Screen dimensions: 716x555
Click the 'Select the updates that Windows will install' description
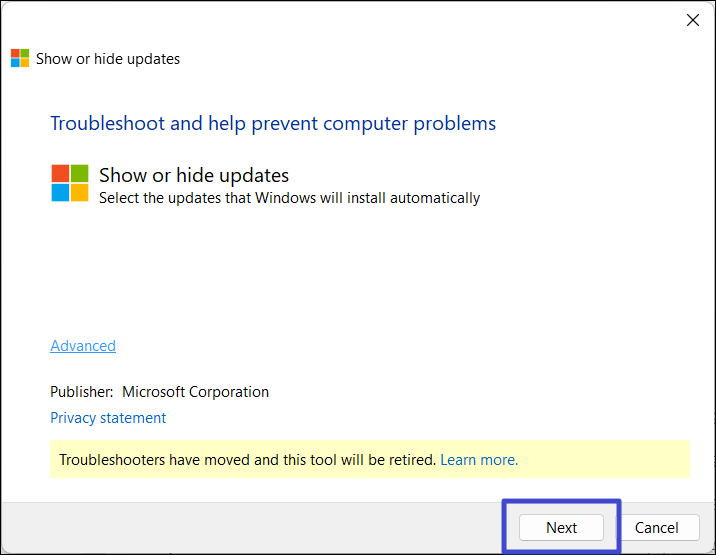[x=289, y=198]
